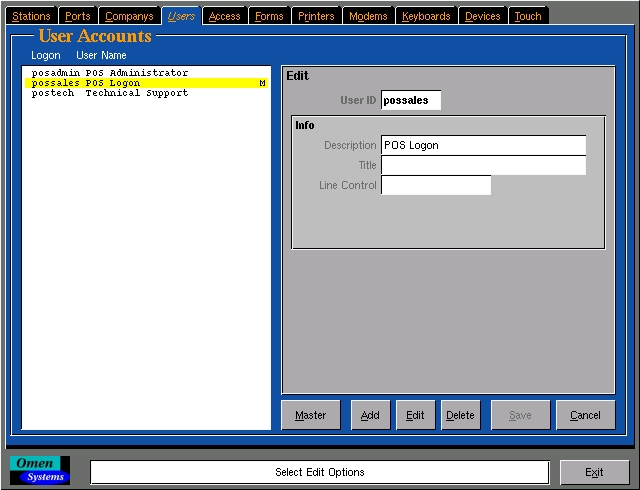Screen dimensions: 640x490
Task: Click the Edit button
Action: (x=415, y=415)
